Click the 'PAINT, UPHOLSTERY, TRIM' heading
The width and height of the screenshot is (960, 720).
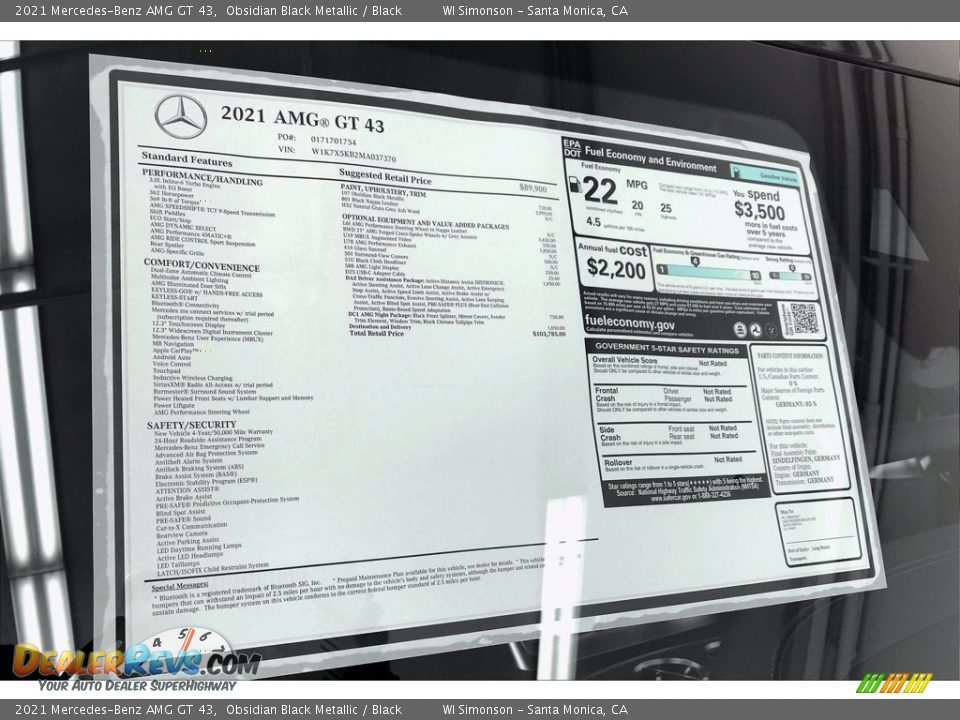[x=383, y=190]
